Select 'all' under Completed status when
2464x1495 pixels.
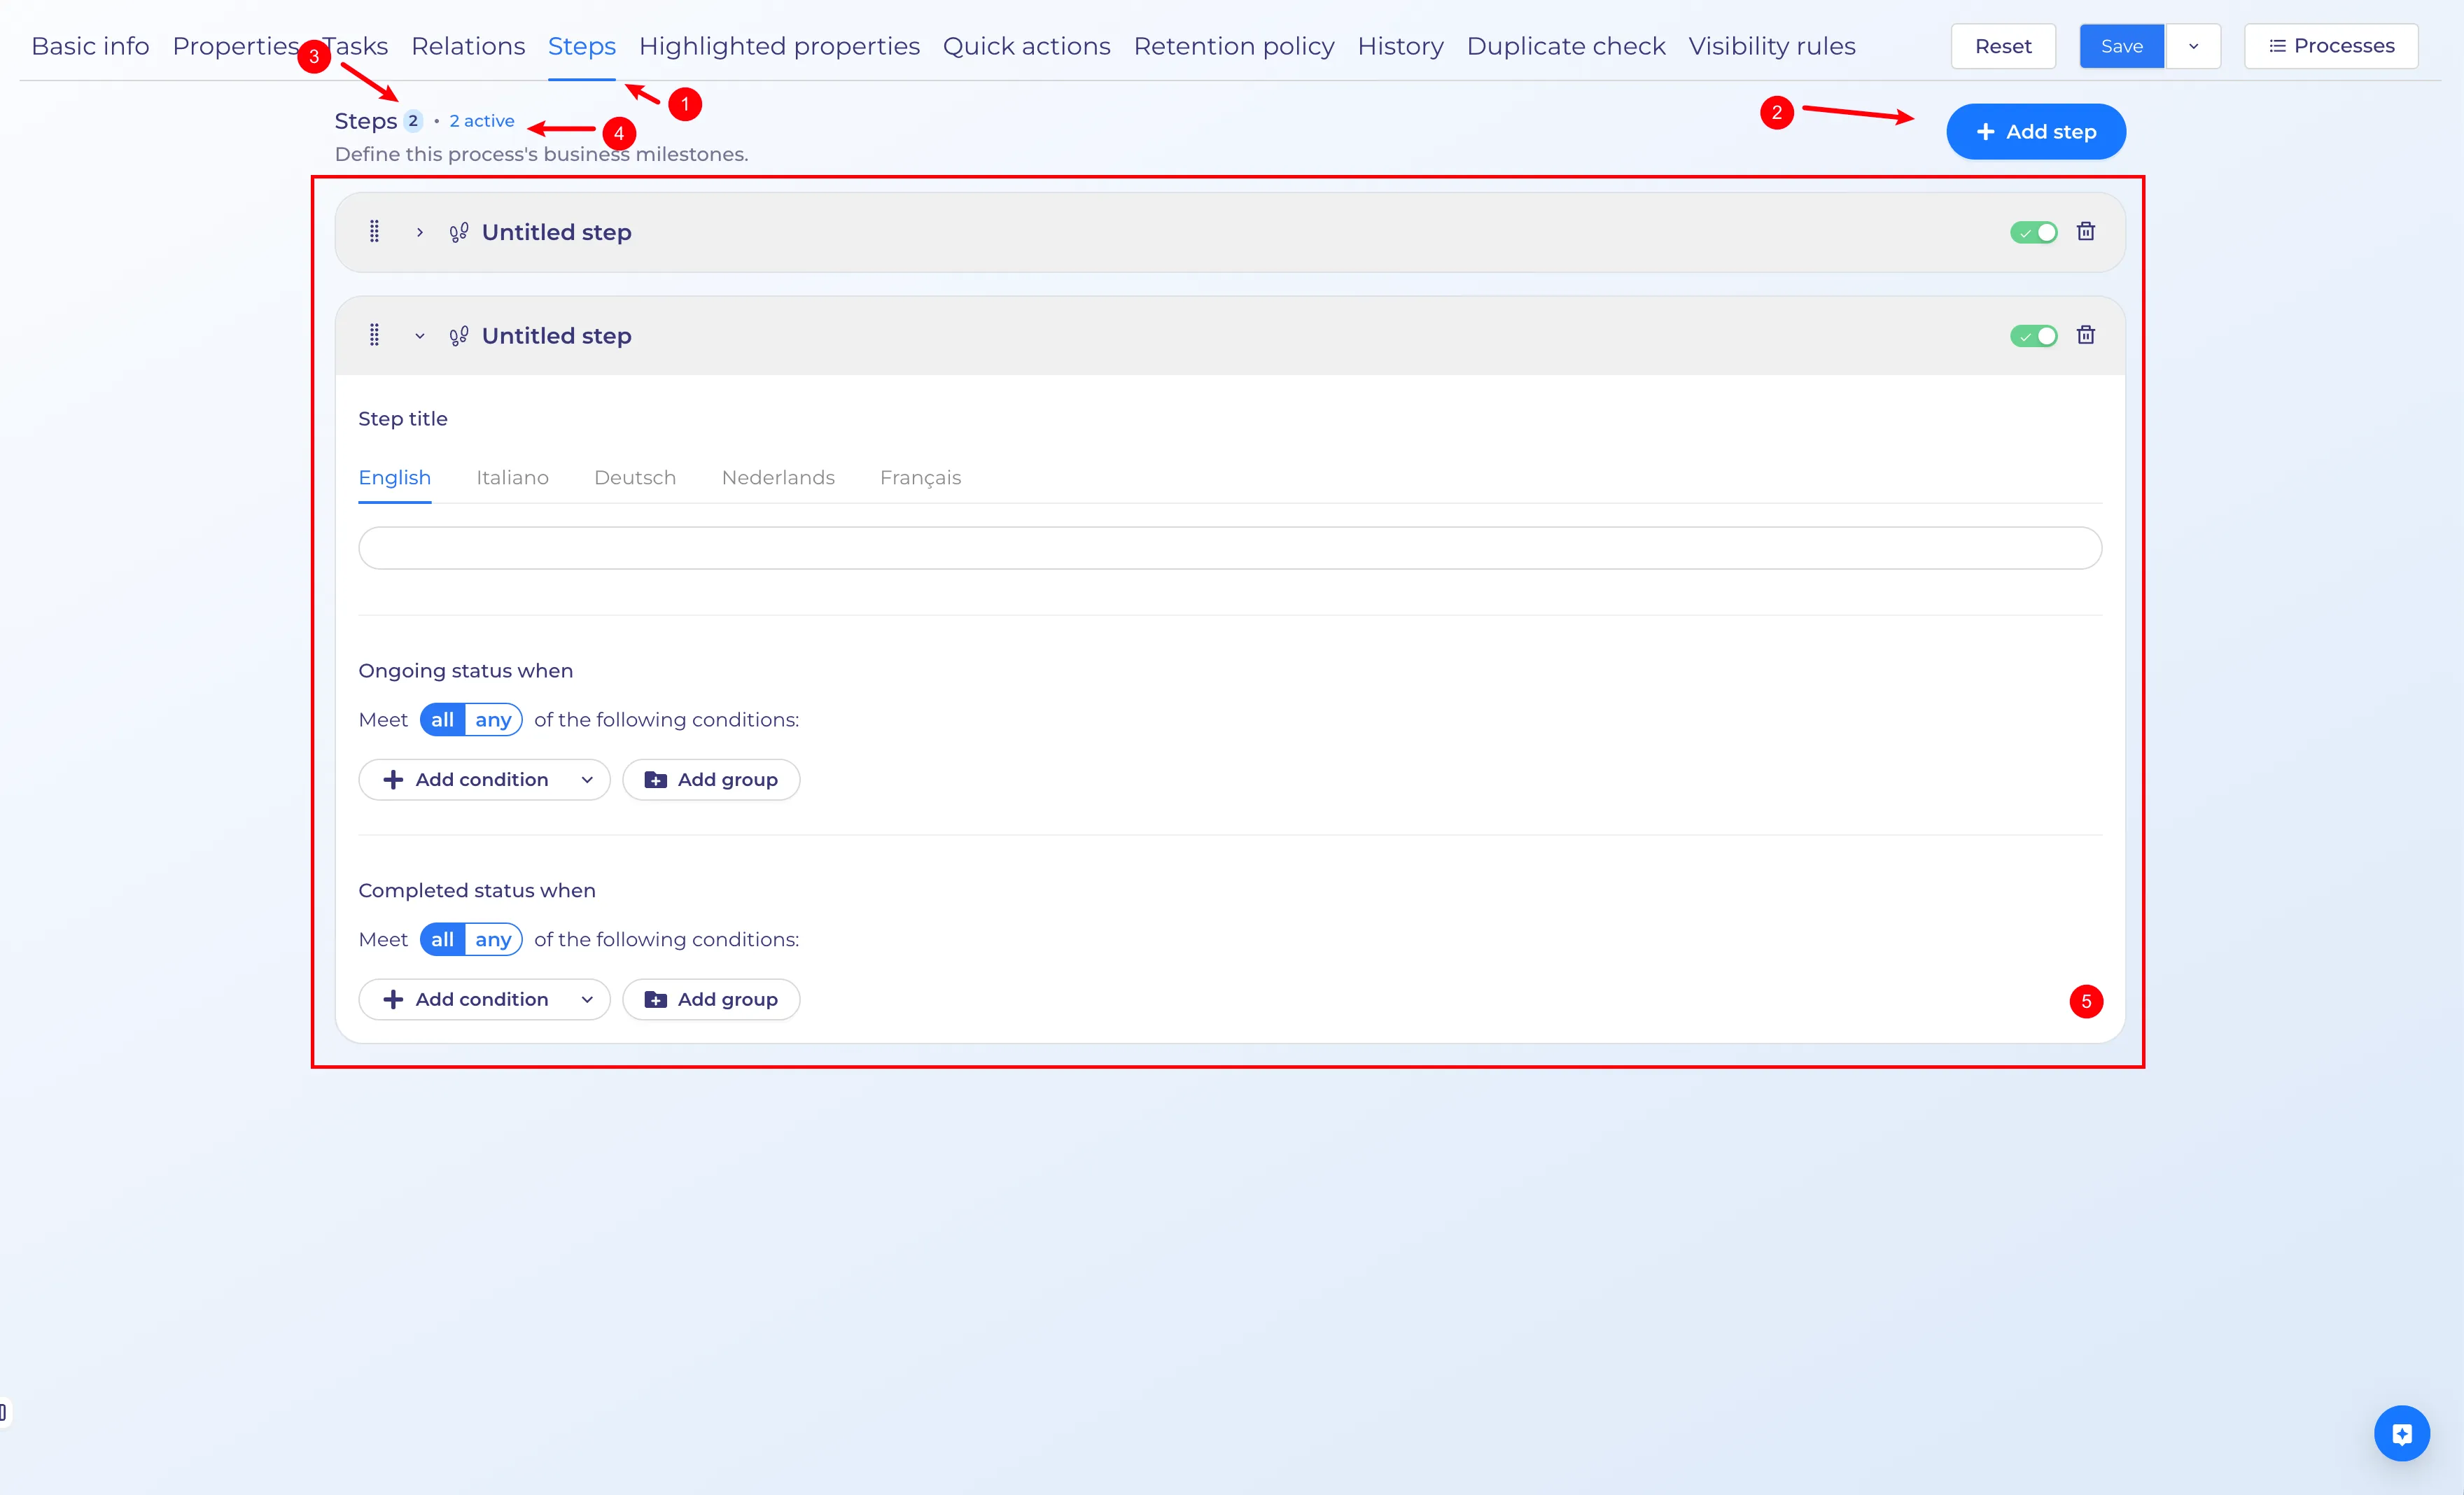(x=442, y=940)
